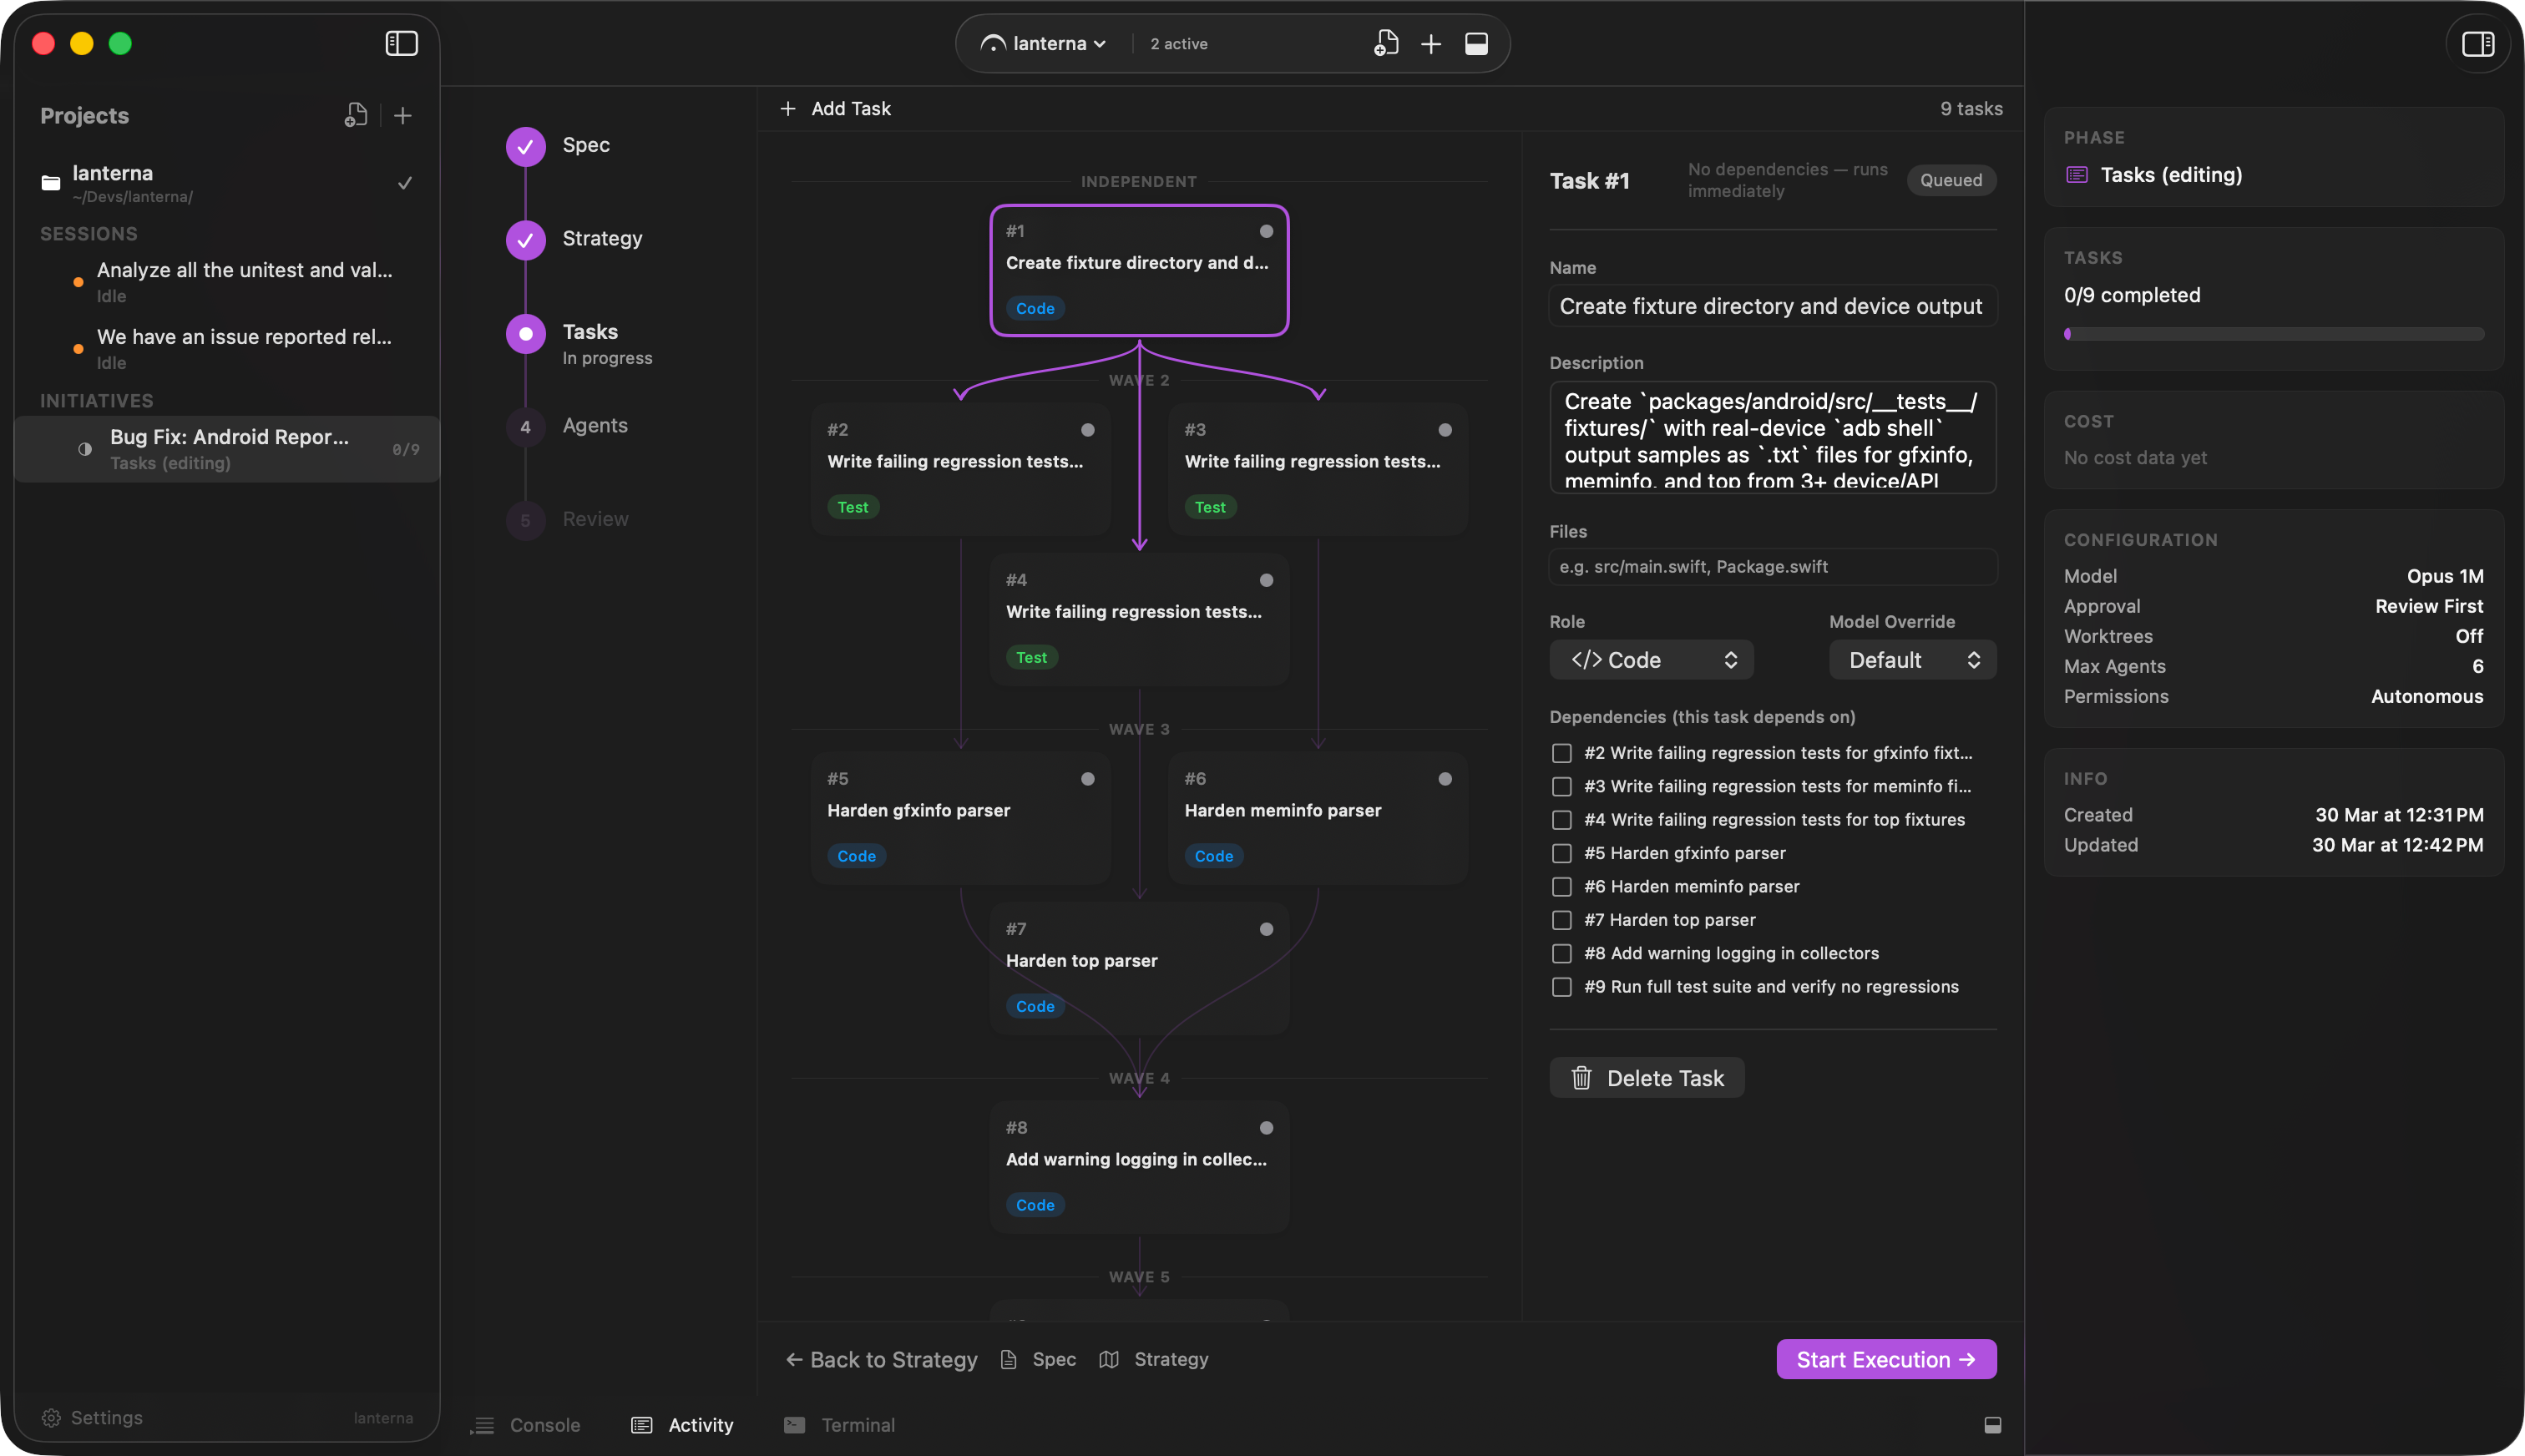
Task: Click the Strategy map icon in footer
Action: point(1108,1359)
